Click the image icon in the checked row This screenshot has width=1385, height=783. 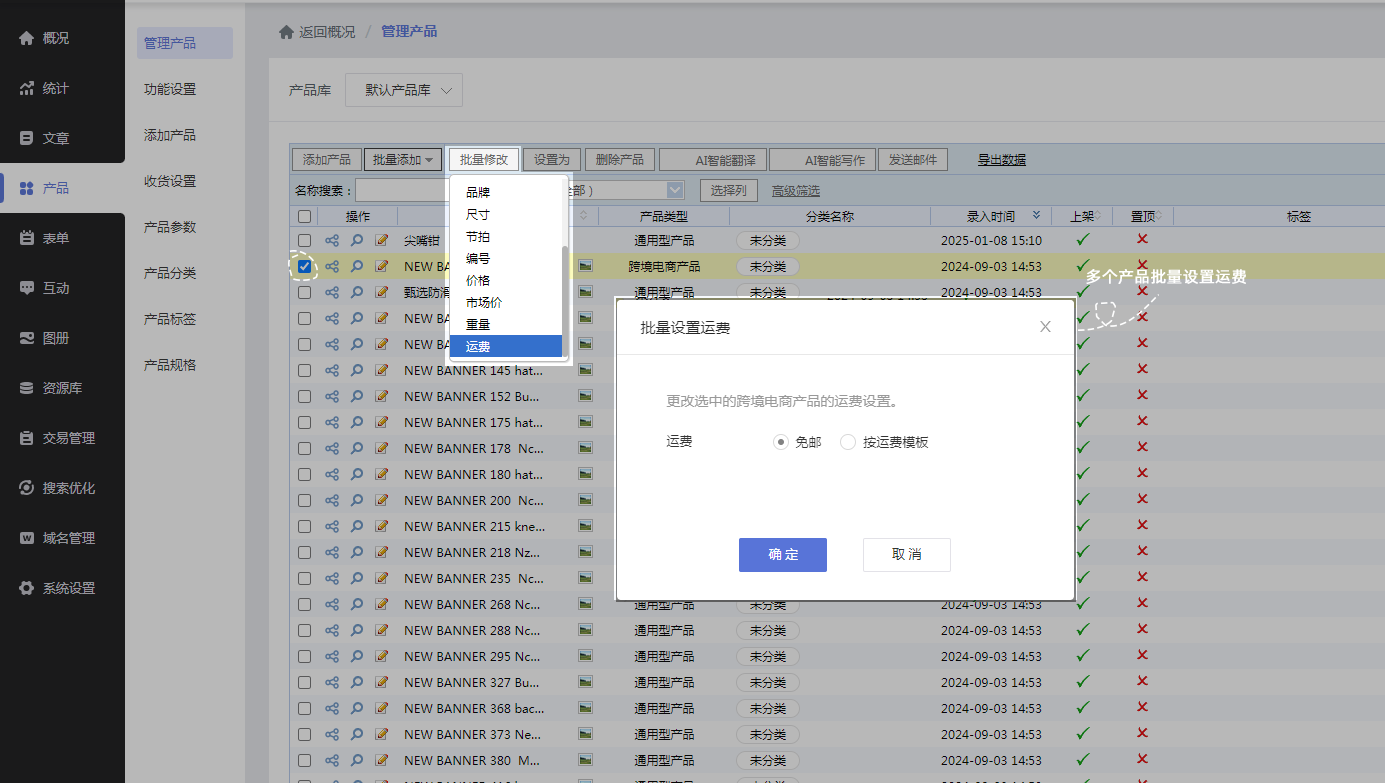585,267
